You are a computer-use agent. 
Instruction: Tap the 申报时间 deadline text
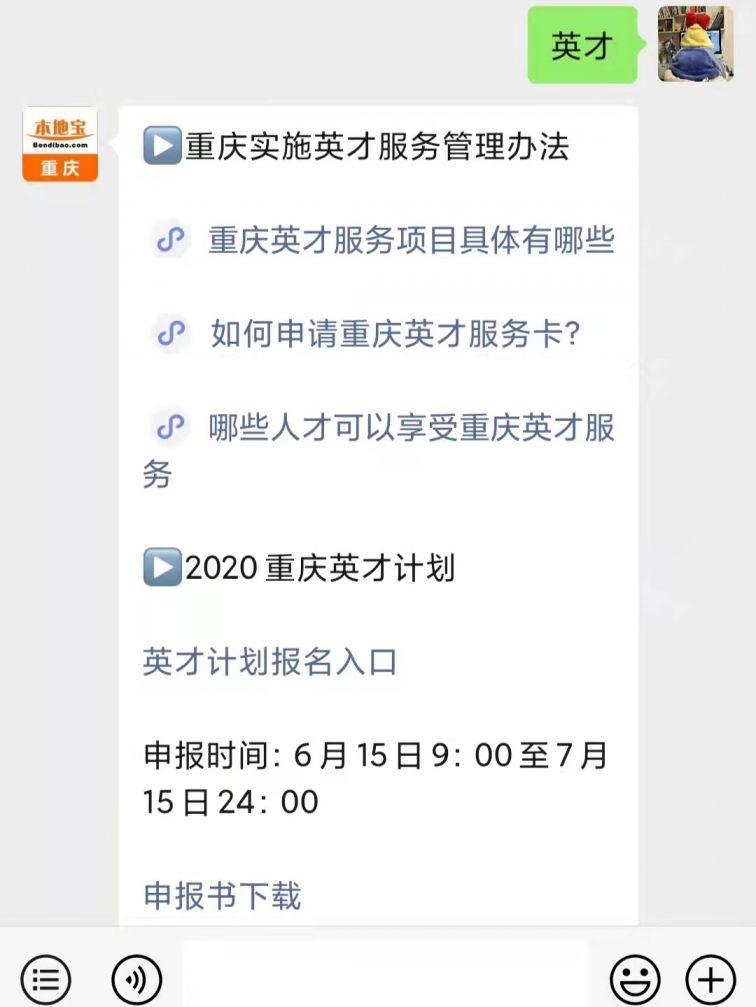click(375, 778)
